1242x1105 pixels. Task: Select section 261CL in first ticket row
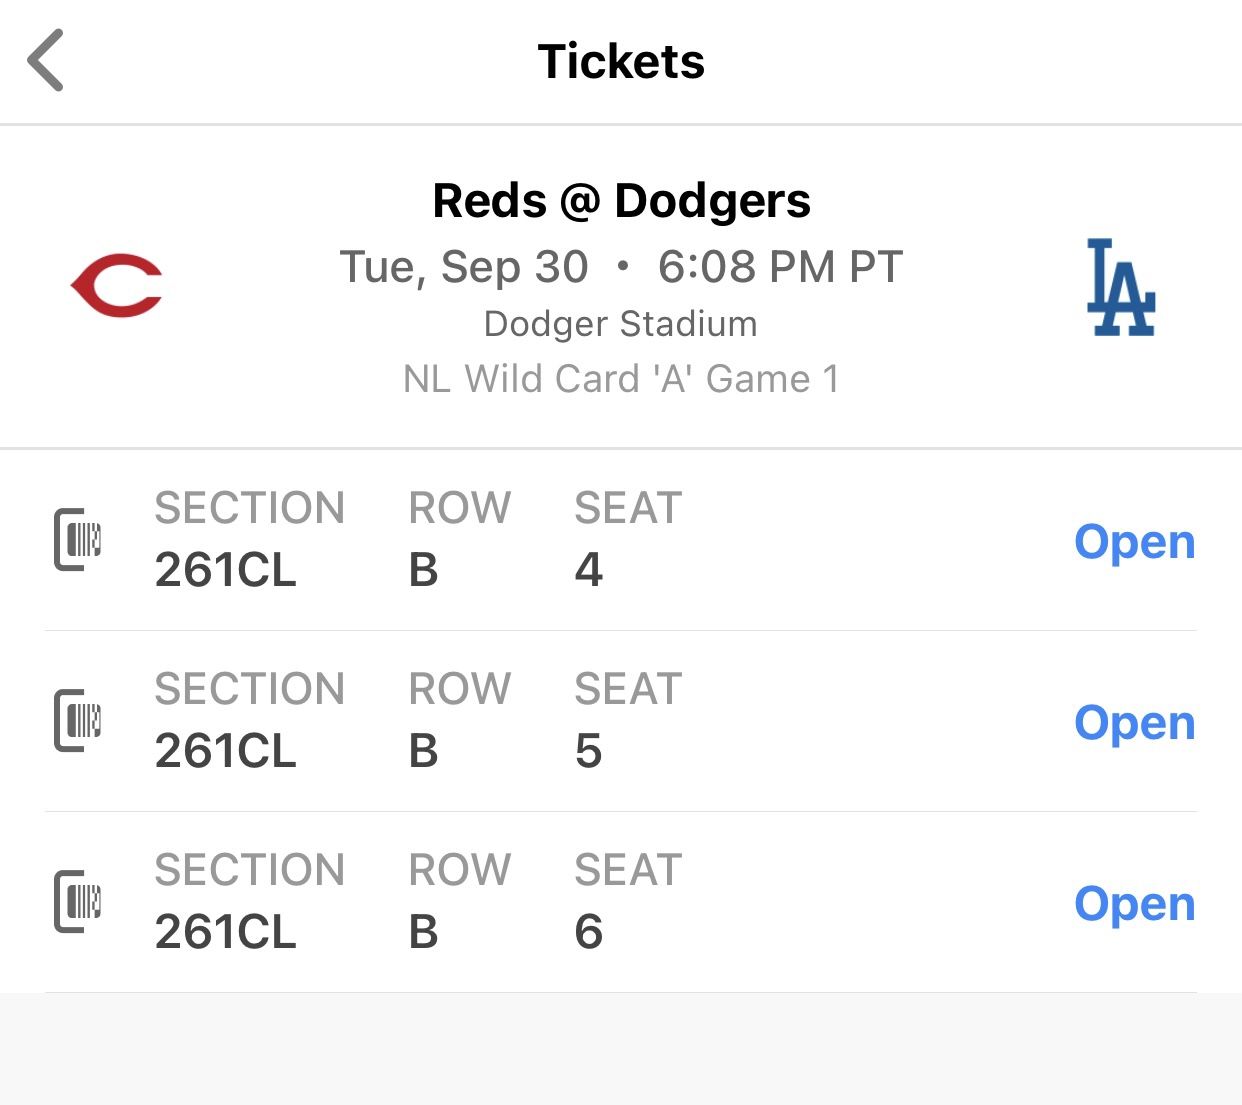pos(226,570)
